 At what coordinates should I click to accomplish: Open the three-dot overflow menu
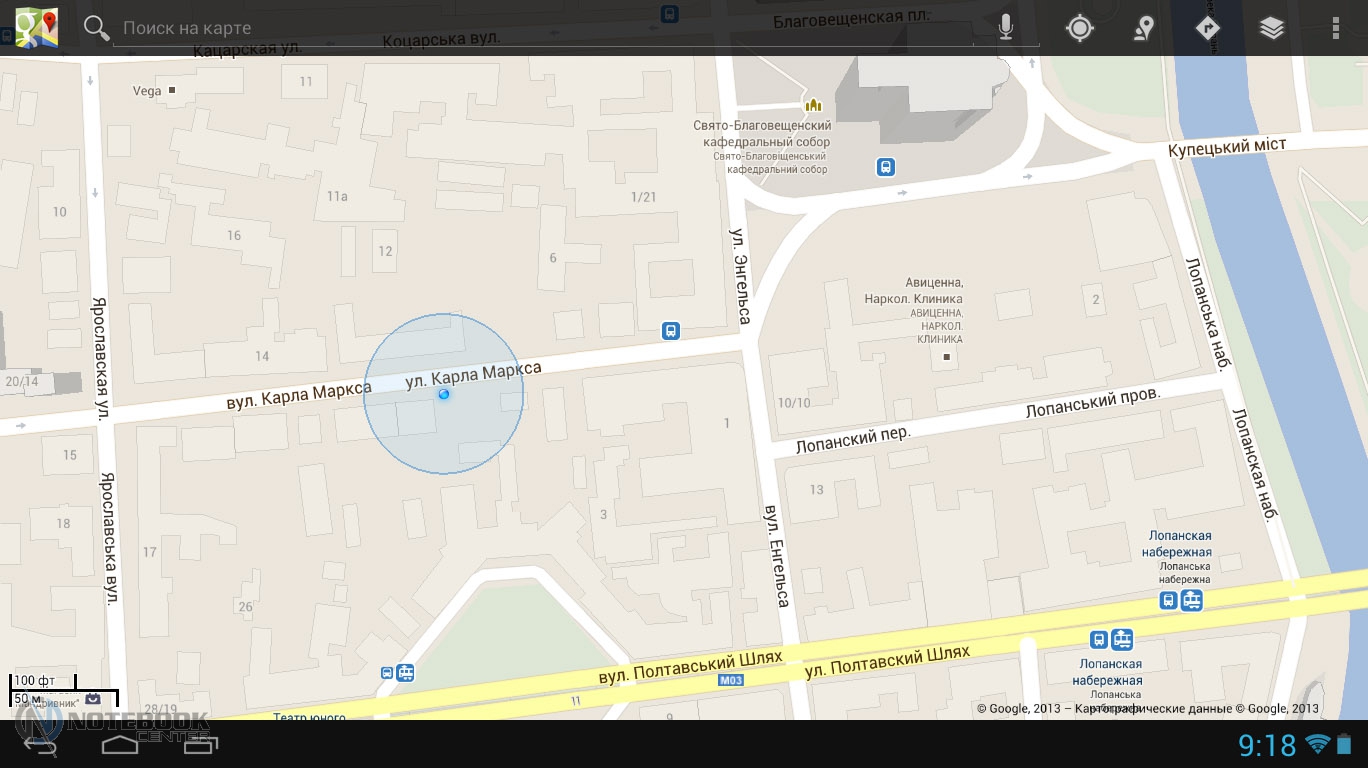click(x=1335, y=28)
